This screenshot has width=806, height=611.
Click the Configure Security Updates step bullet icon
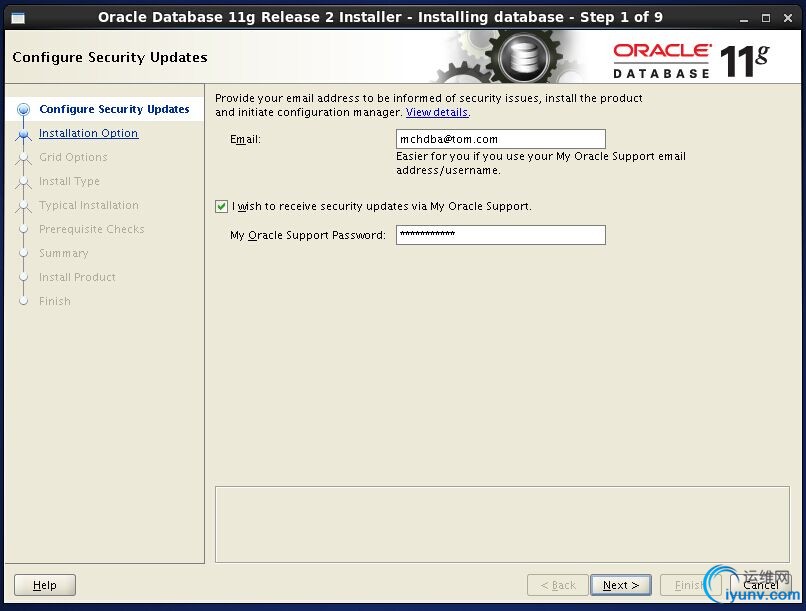[23, 109]
